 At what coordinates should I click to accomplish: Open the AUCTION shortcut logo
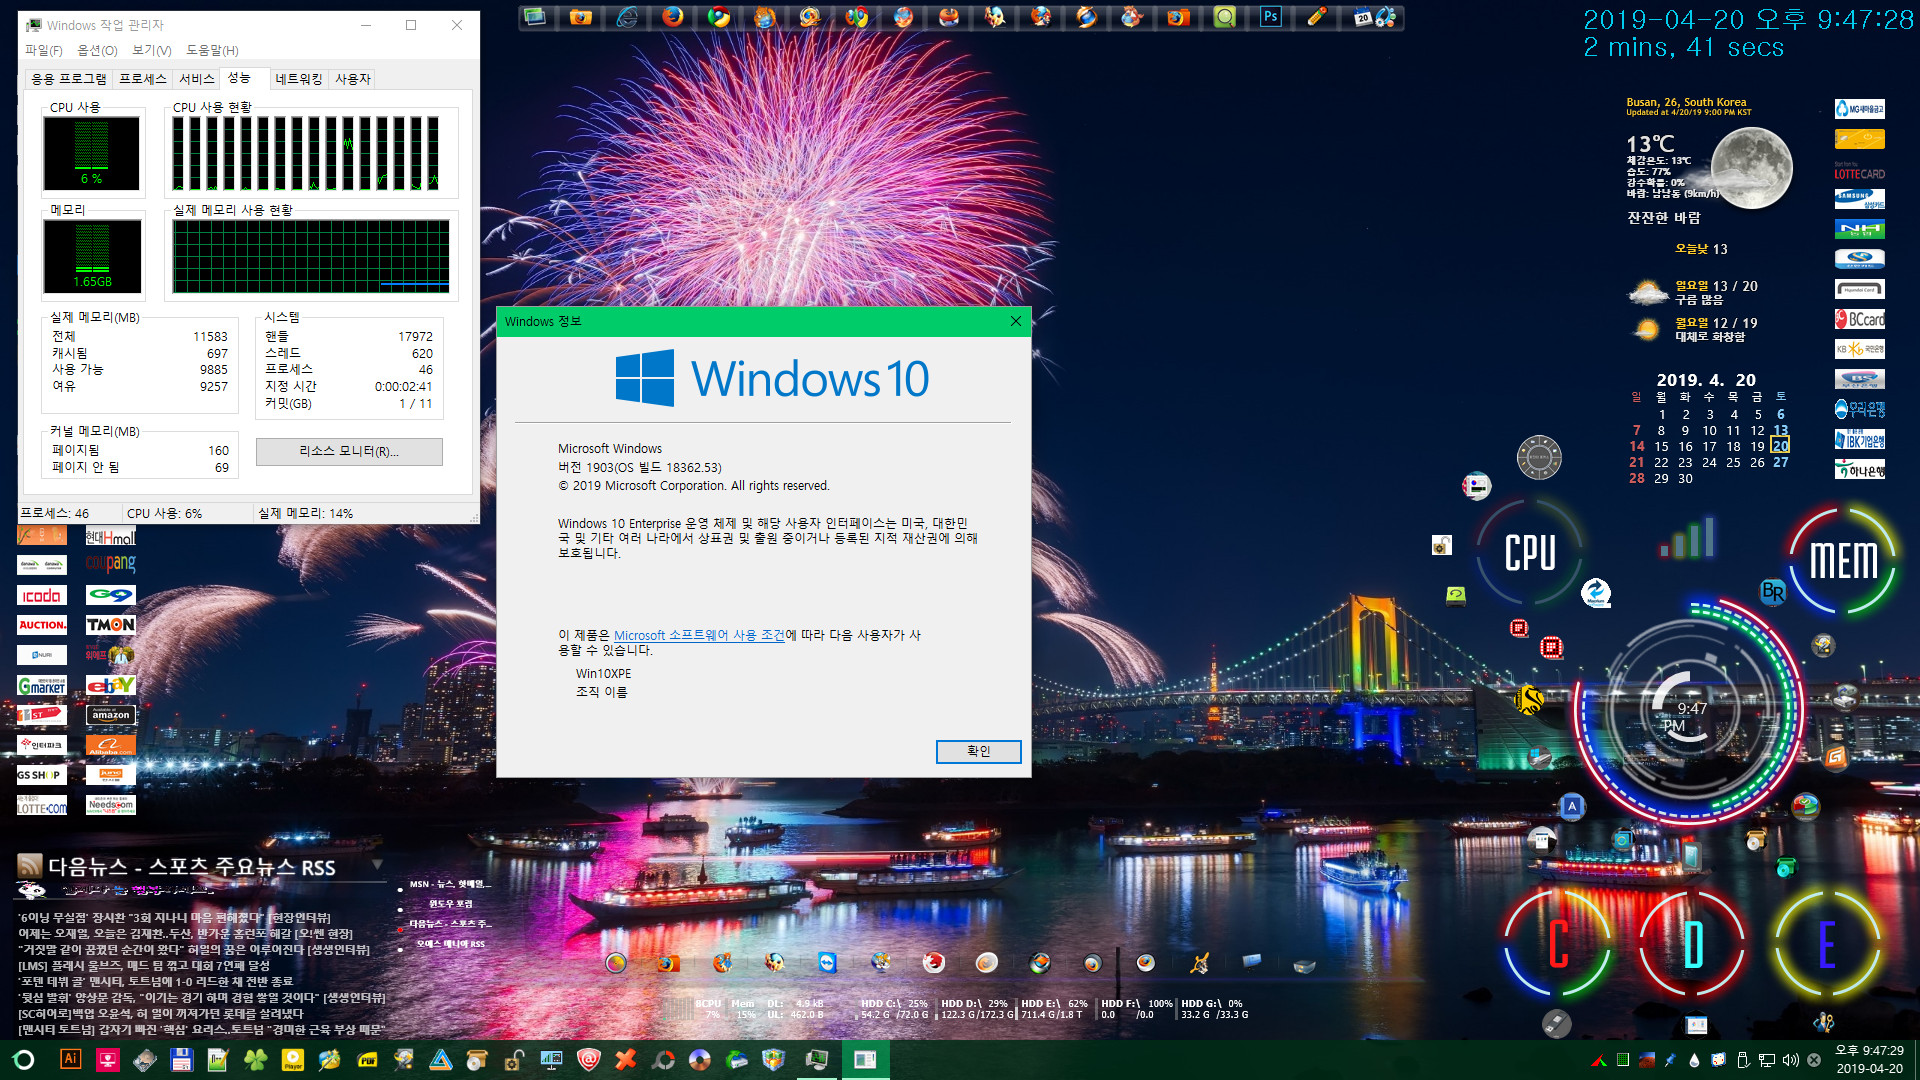[x=42, y=624]
